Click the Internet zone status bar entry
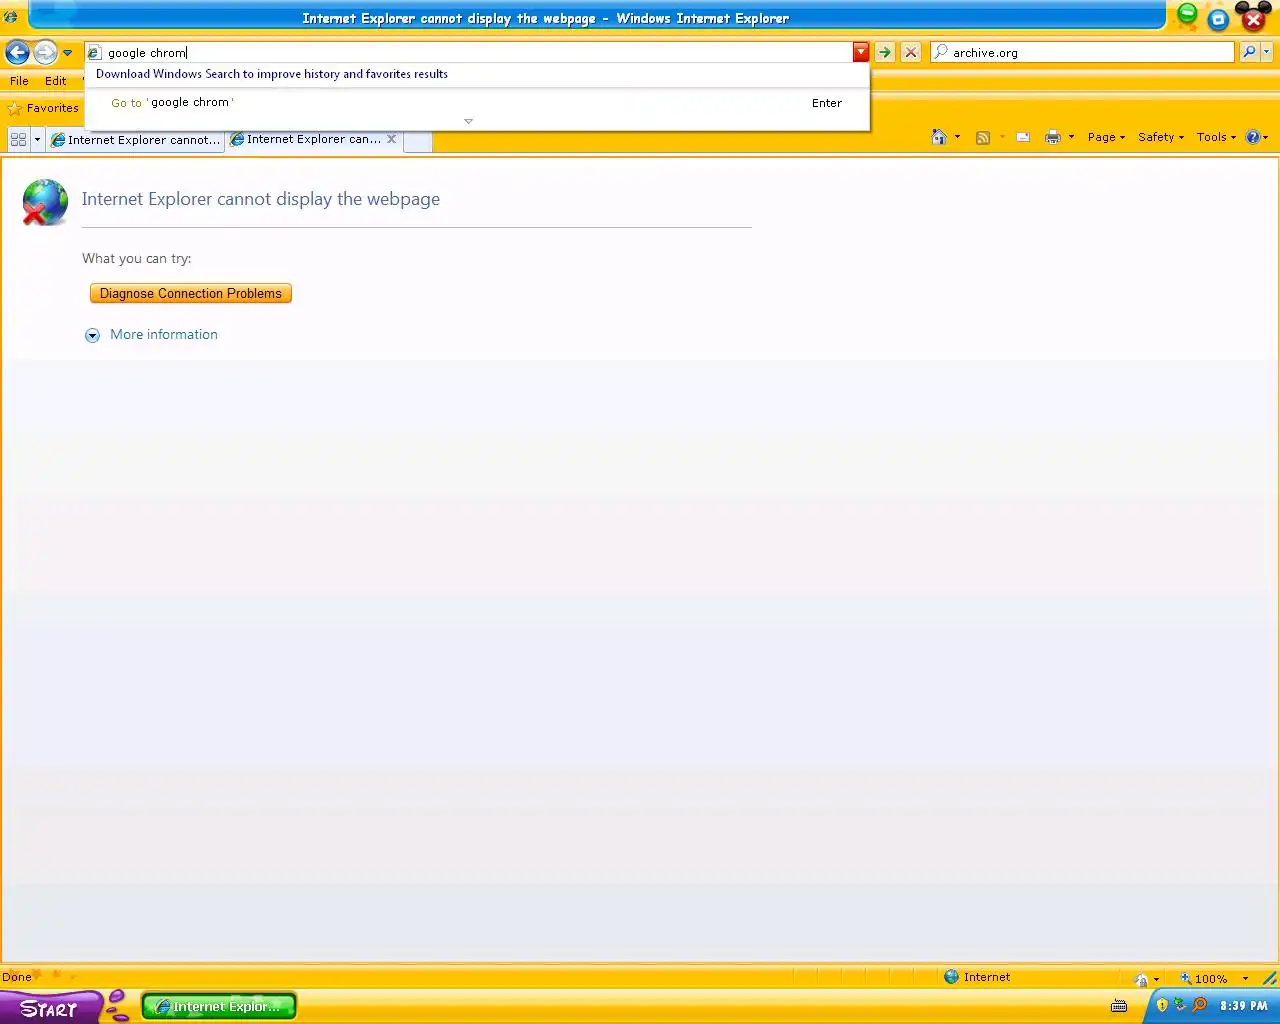Viewport: 1280px width, 1024px height. pyautogui.click(x=977, y=977)
